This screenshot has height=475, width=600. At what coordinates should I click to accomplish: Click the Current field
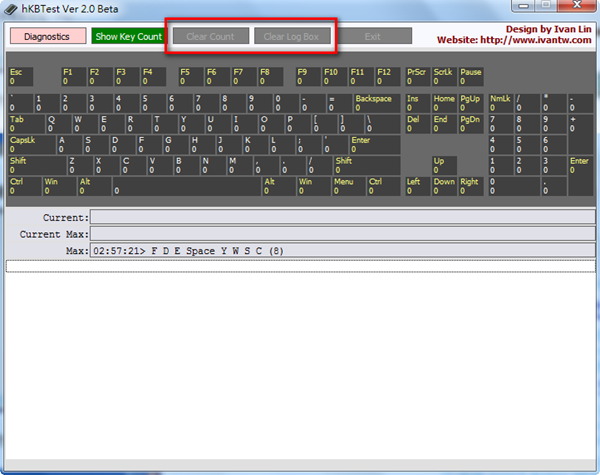(340, 216)
